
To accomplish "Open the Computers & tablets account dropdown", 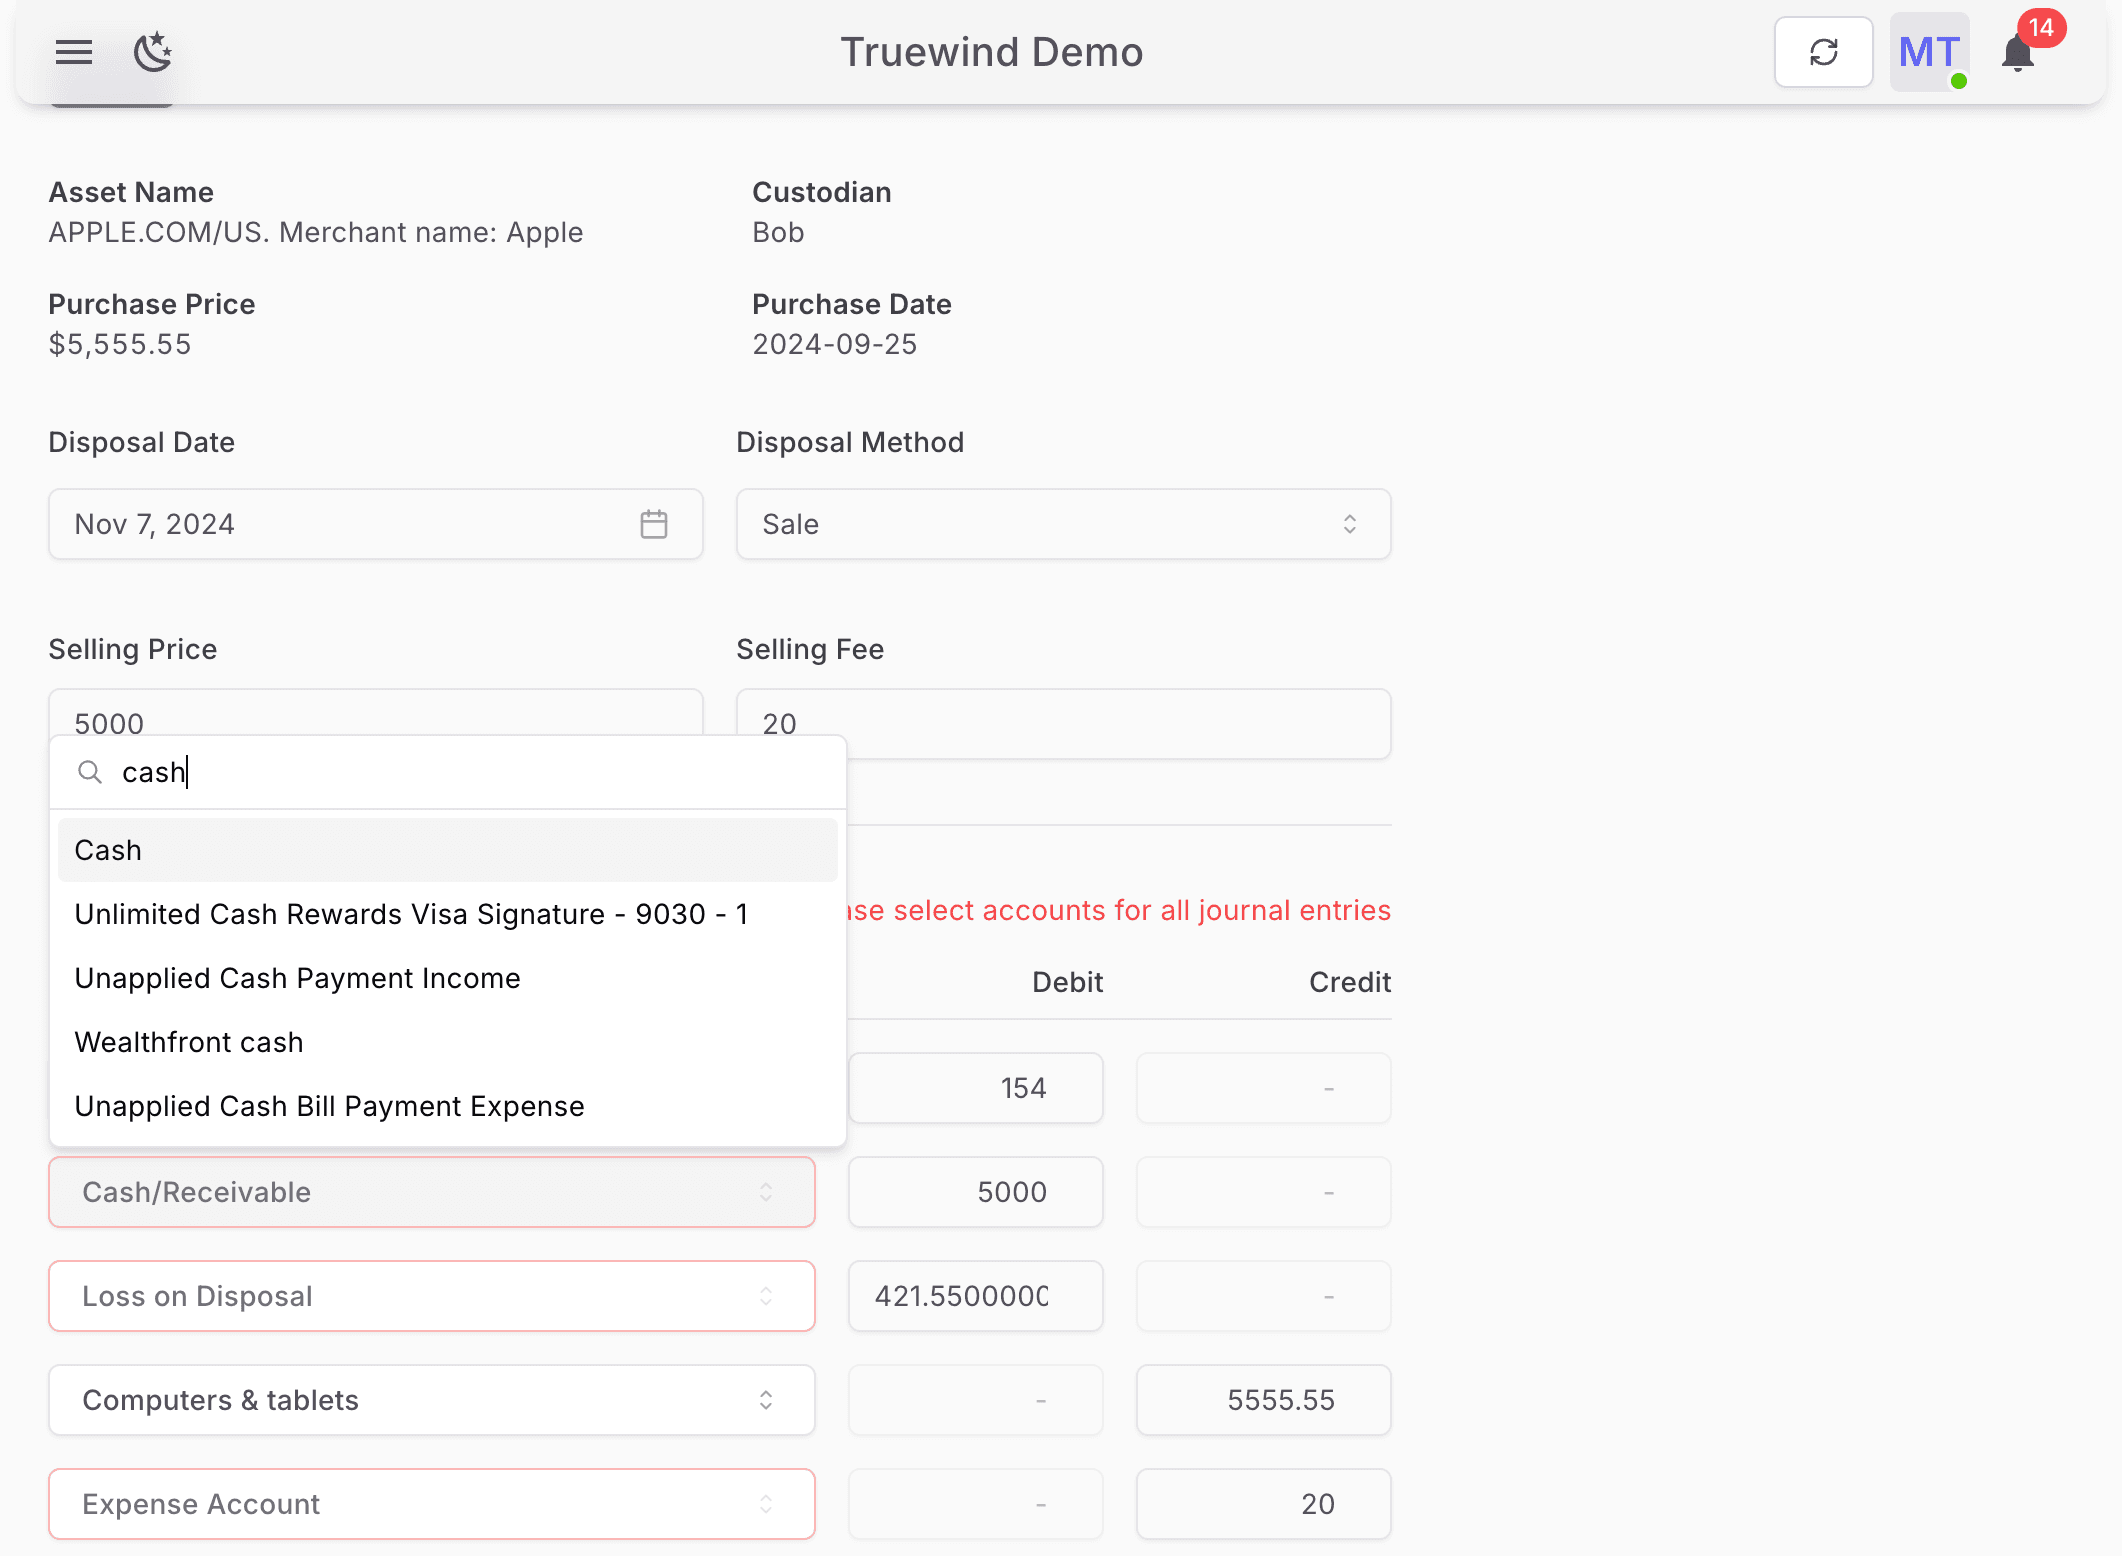I will coord(431,1400).
